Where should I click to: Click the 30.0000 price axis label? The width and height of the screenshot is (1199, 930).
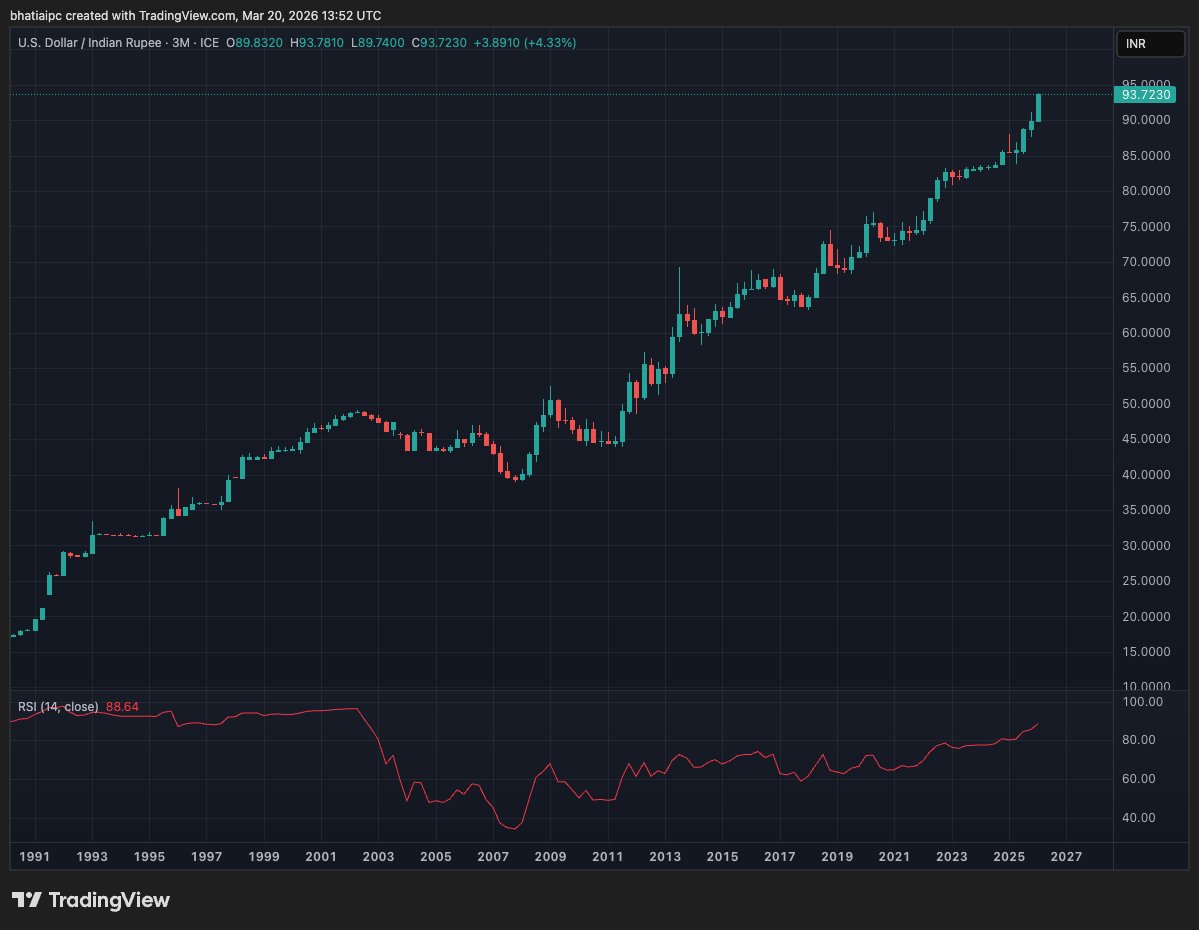(x=1146, y=546)
